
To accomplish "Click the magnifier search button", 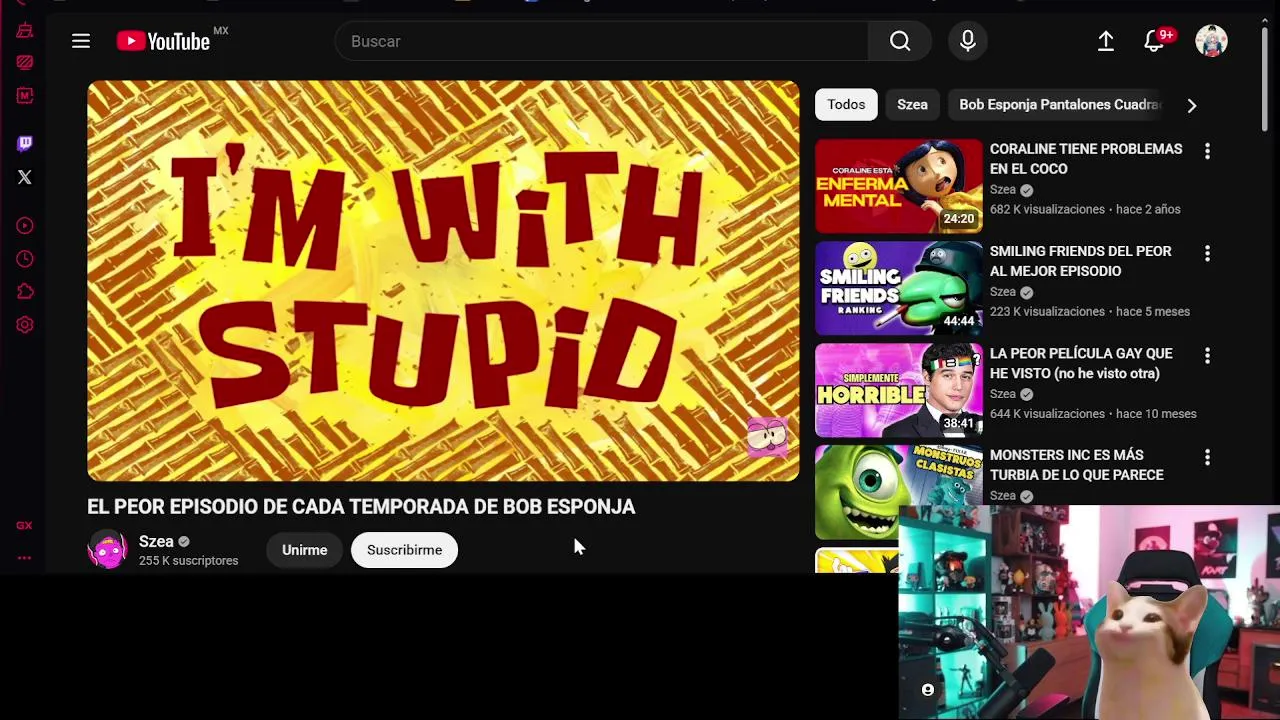I will click(900, 41).
